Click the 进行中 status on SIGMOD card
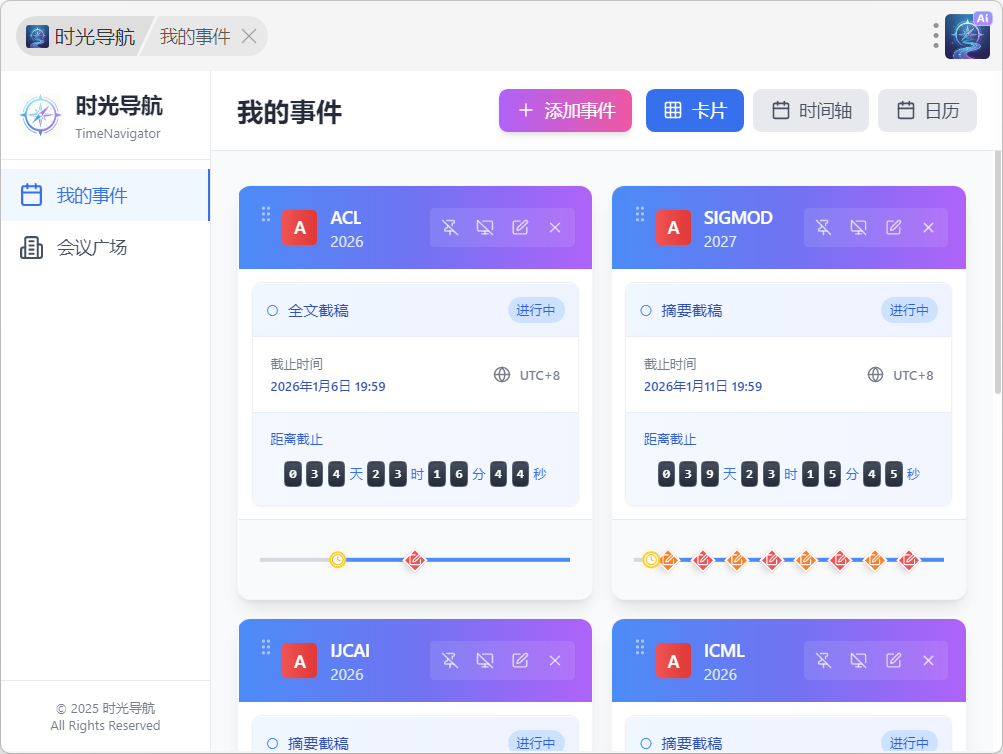This screenshot has width=1003, height=754. pyautogui.click(x=910, y=310)
